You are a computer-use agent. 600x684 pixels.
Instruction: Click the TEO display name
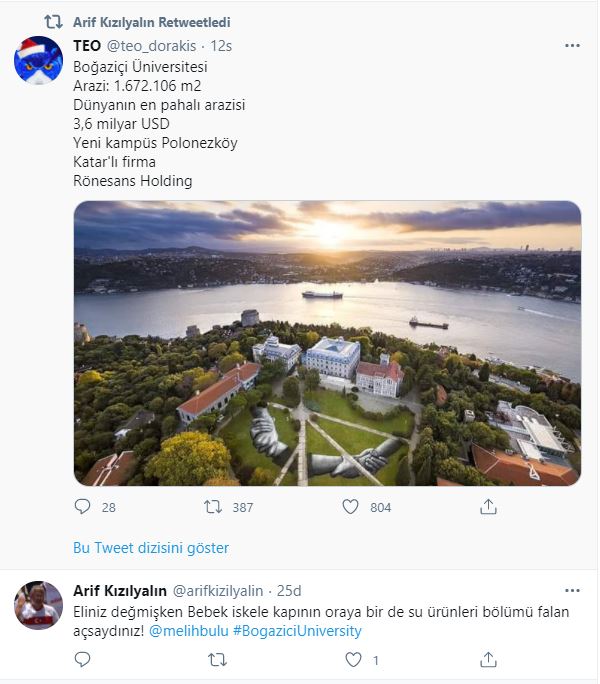(87, 46)
